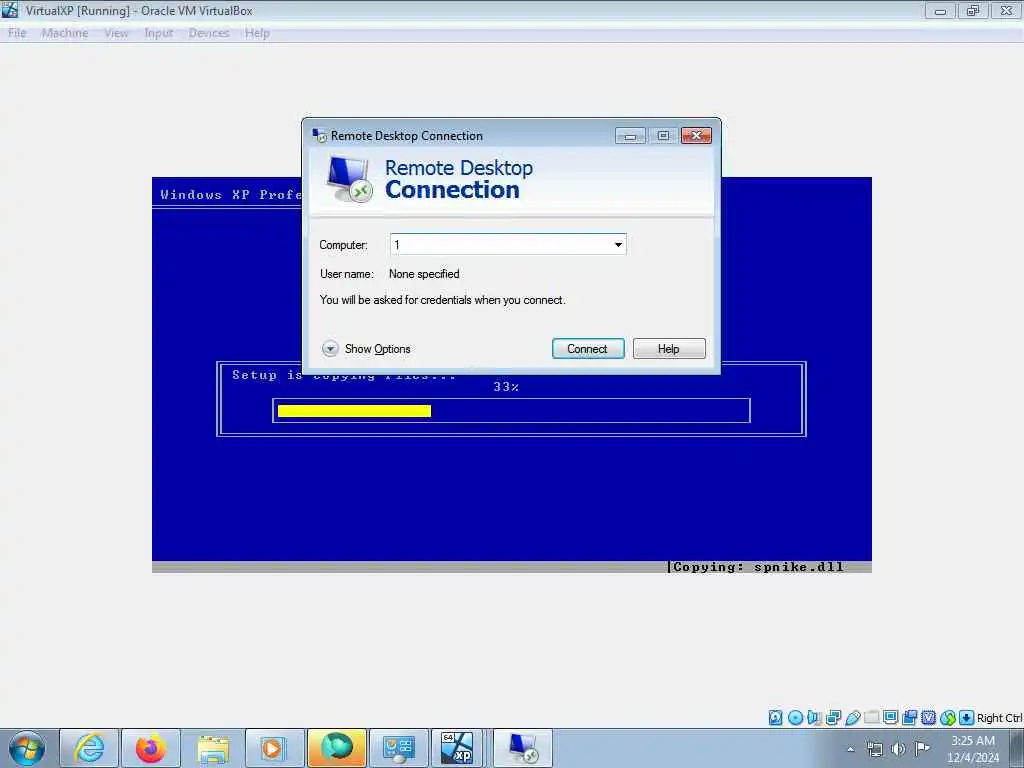Open the View menu in VirtualBox
The height and width of the screenshot is (768, 1024).
(116, 33)
